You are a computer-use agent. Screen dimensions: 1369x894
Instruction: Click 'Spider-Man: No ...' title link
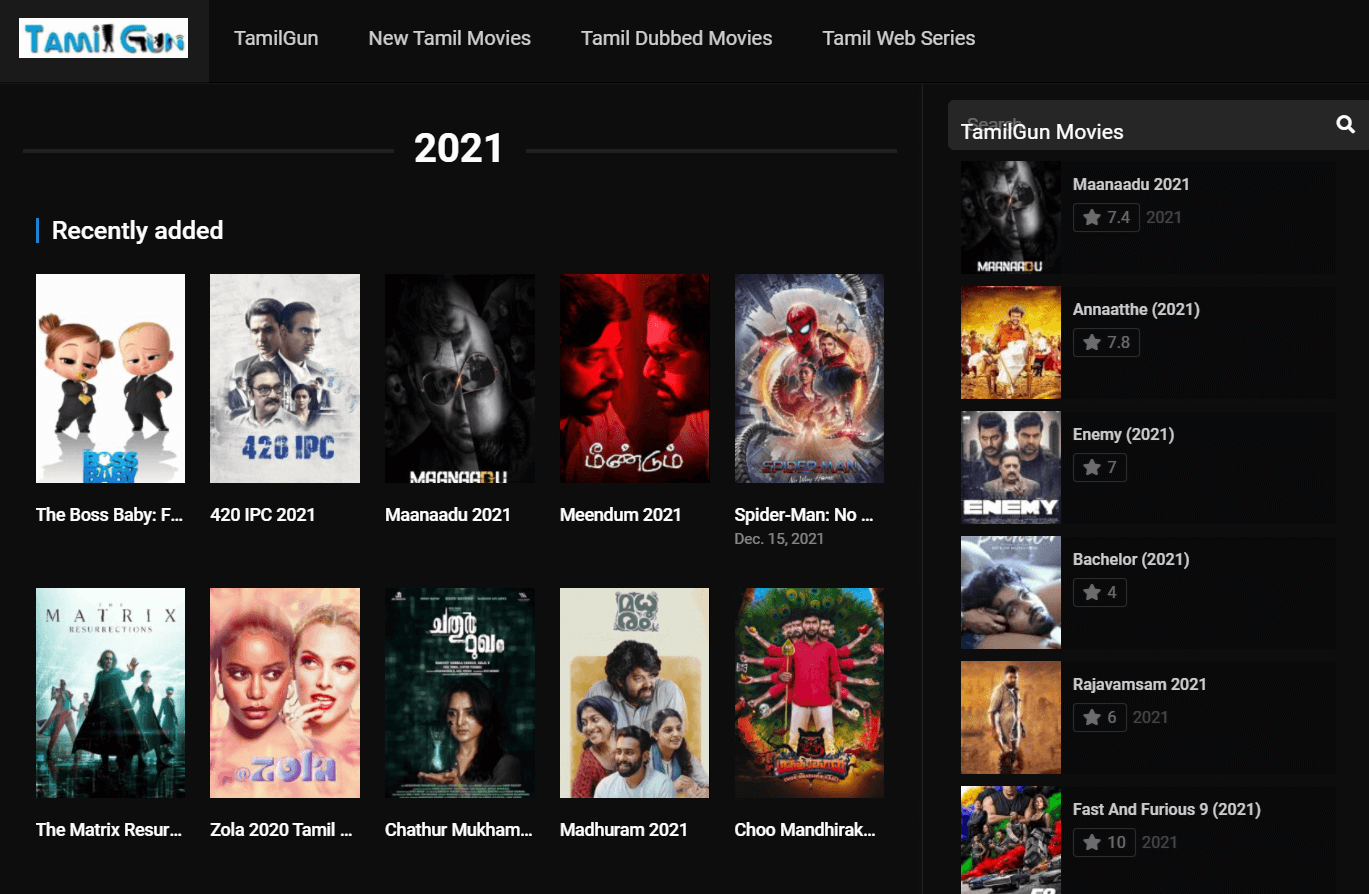(x=805, y=515)
